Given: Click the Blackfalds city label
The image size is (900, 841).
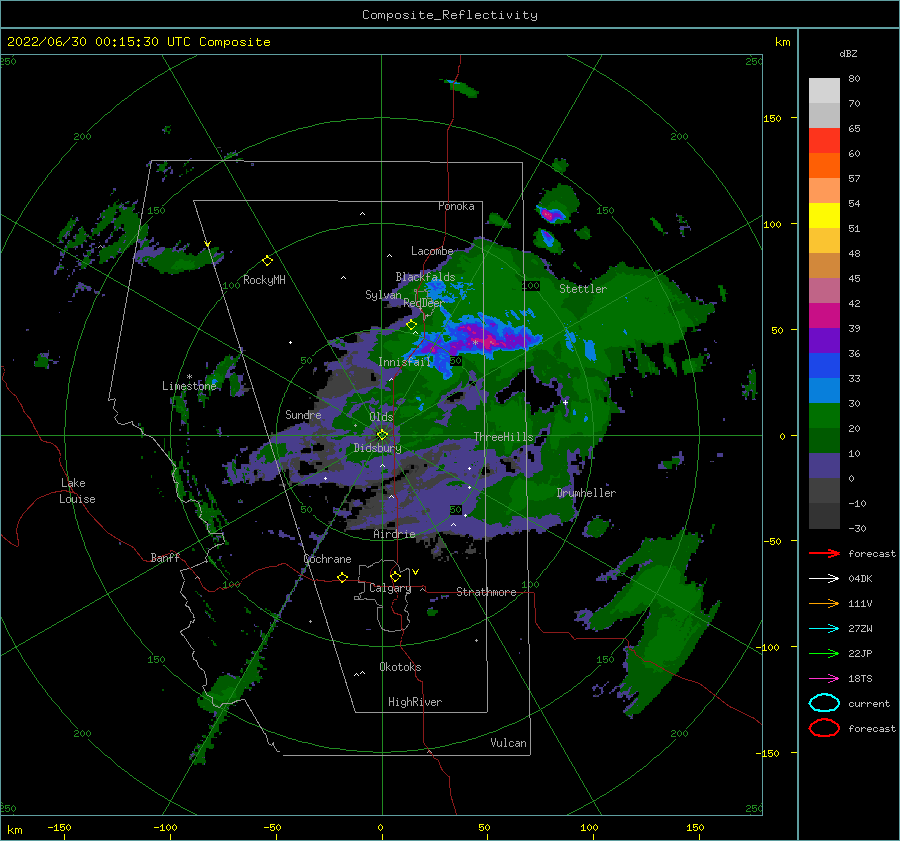Looking at the screenshot, I should pyautogui.click(x=425, y=277).
